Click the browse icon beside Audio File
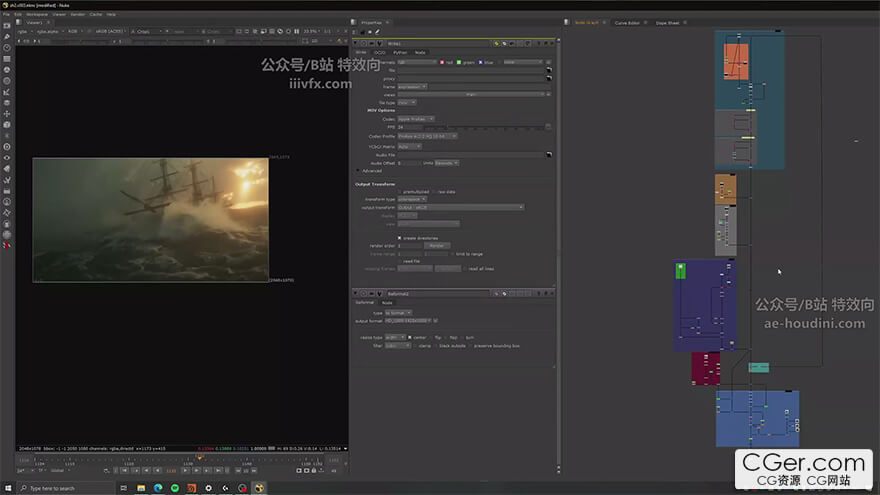The width and height of the screenshot is (880, 495). click(x=549, y=155)
